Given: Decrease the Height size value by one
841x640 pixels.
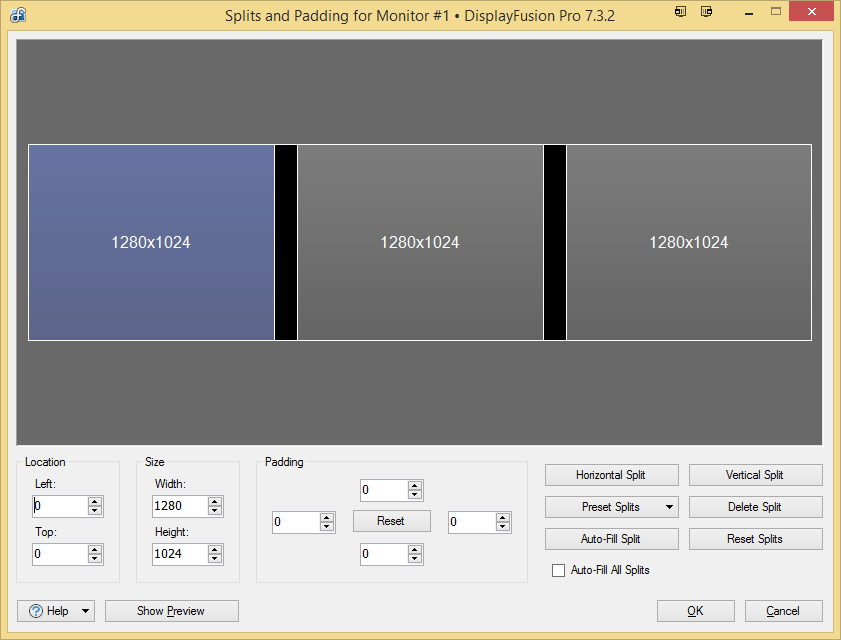Looking at the screenshot, I should (215, 559).
